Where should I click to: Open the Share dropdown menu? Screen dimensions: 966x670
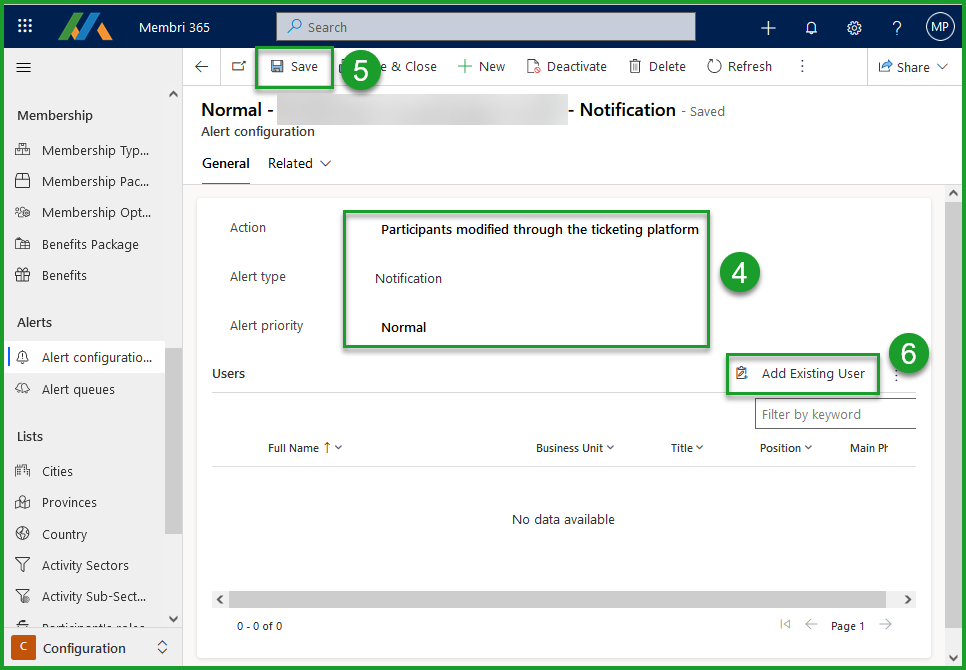pyautogui.click(x=913, y=67)
